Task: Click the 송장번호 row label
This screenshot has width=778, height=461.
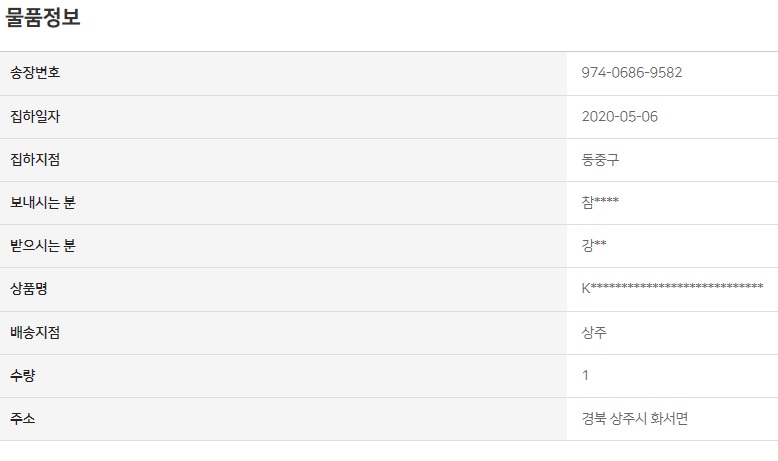Action: coord(36,73)
